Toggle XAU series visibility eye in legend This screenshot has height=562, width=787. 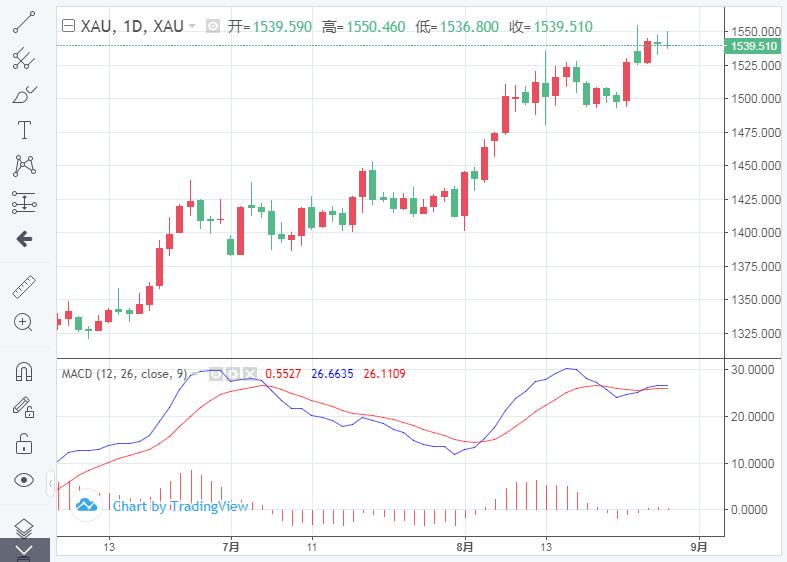(213, 26)
